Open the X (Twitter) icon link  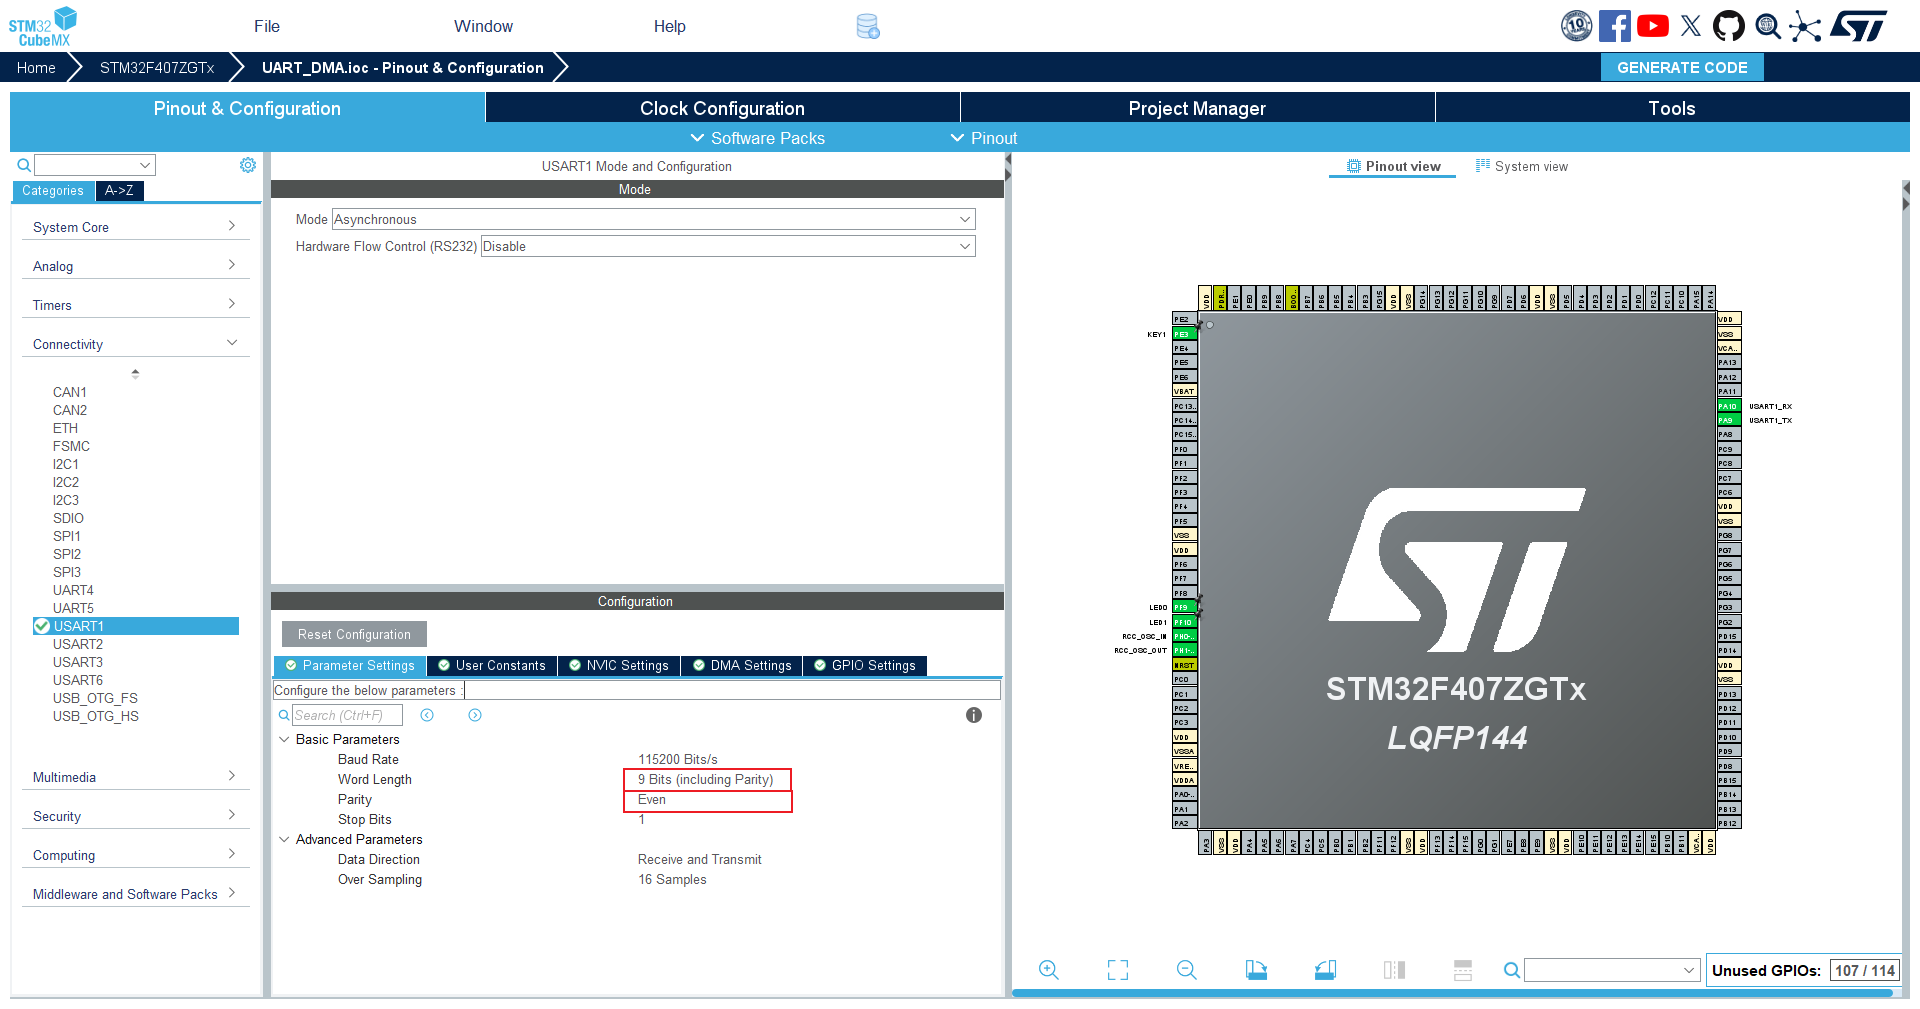pyautogui.click(x=1691, y=26)
